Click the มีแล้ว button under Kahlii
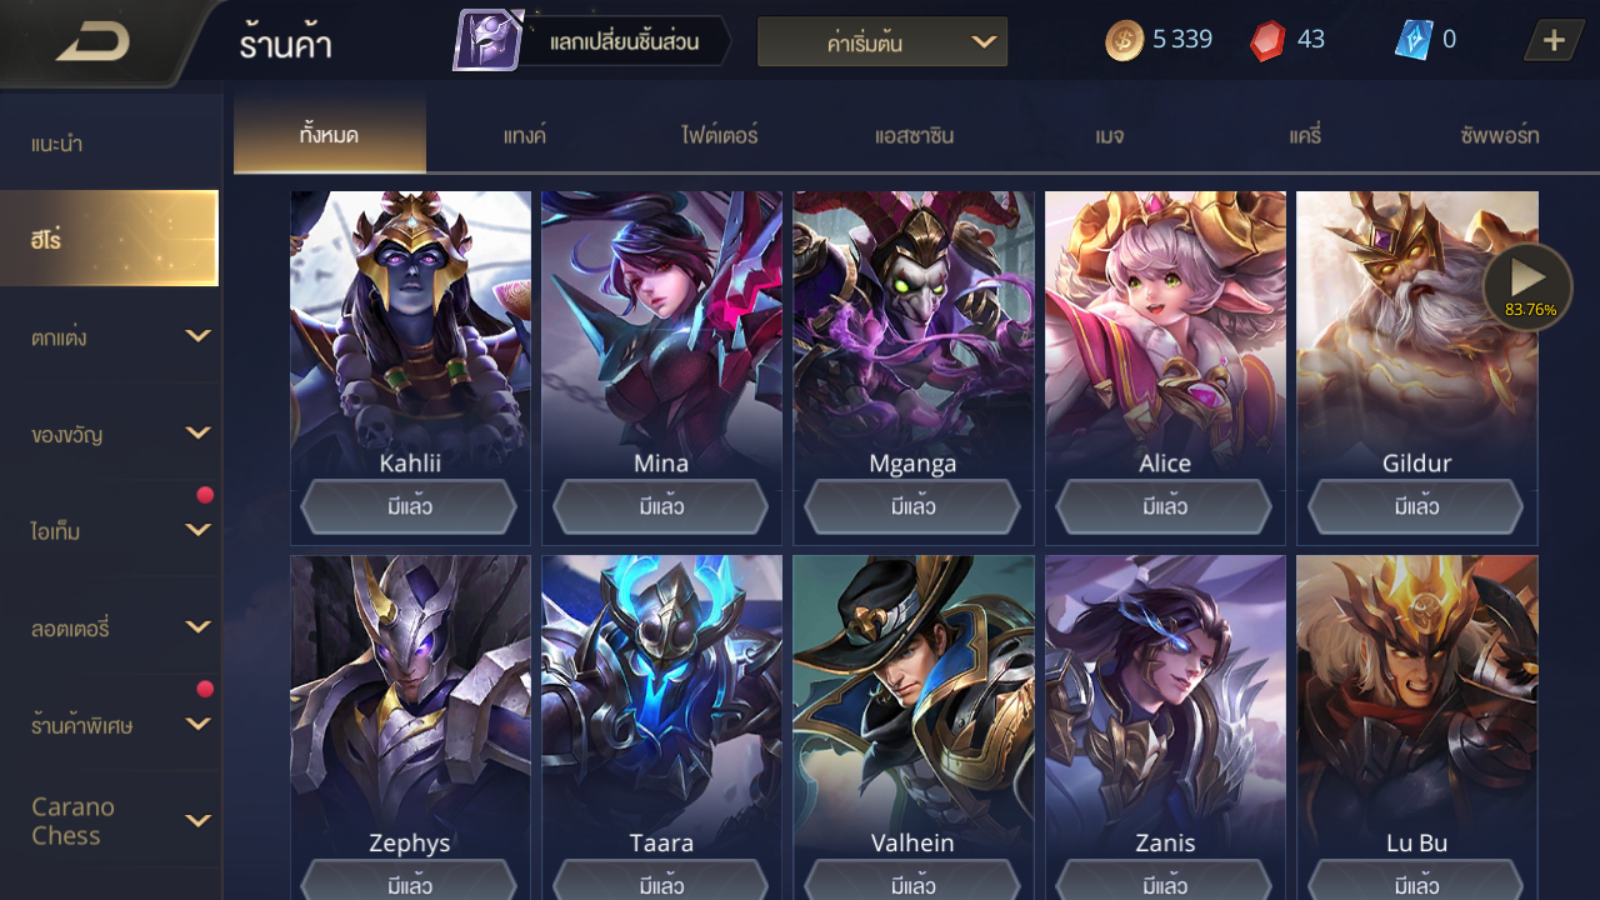This screenshot has height=900, width=1600. click(410, 506)
